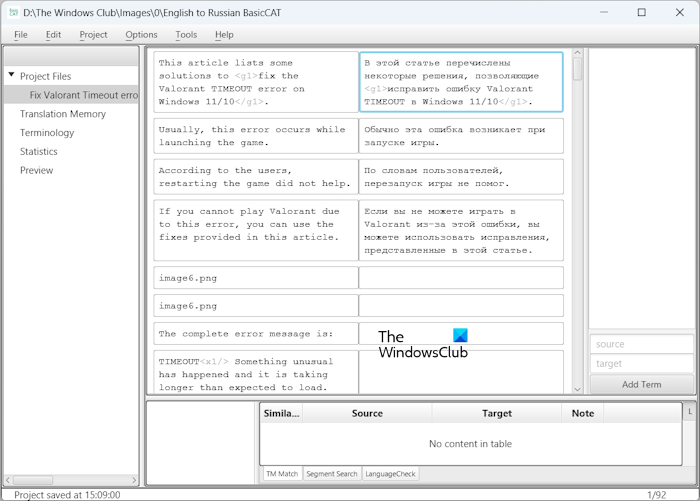The image size is (700, 501).
Task: Click the BasicCAT app icon in title bar
Action: point(14,13)
